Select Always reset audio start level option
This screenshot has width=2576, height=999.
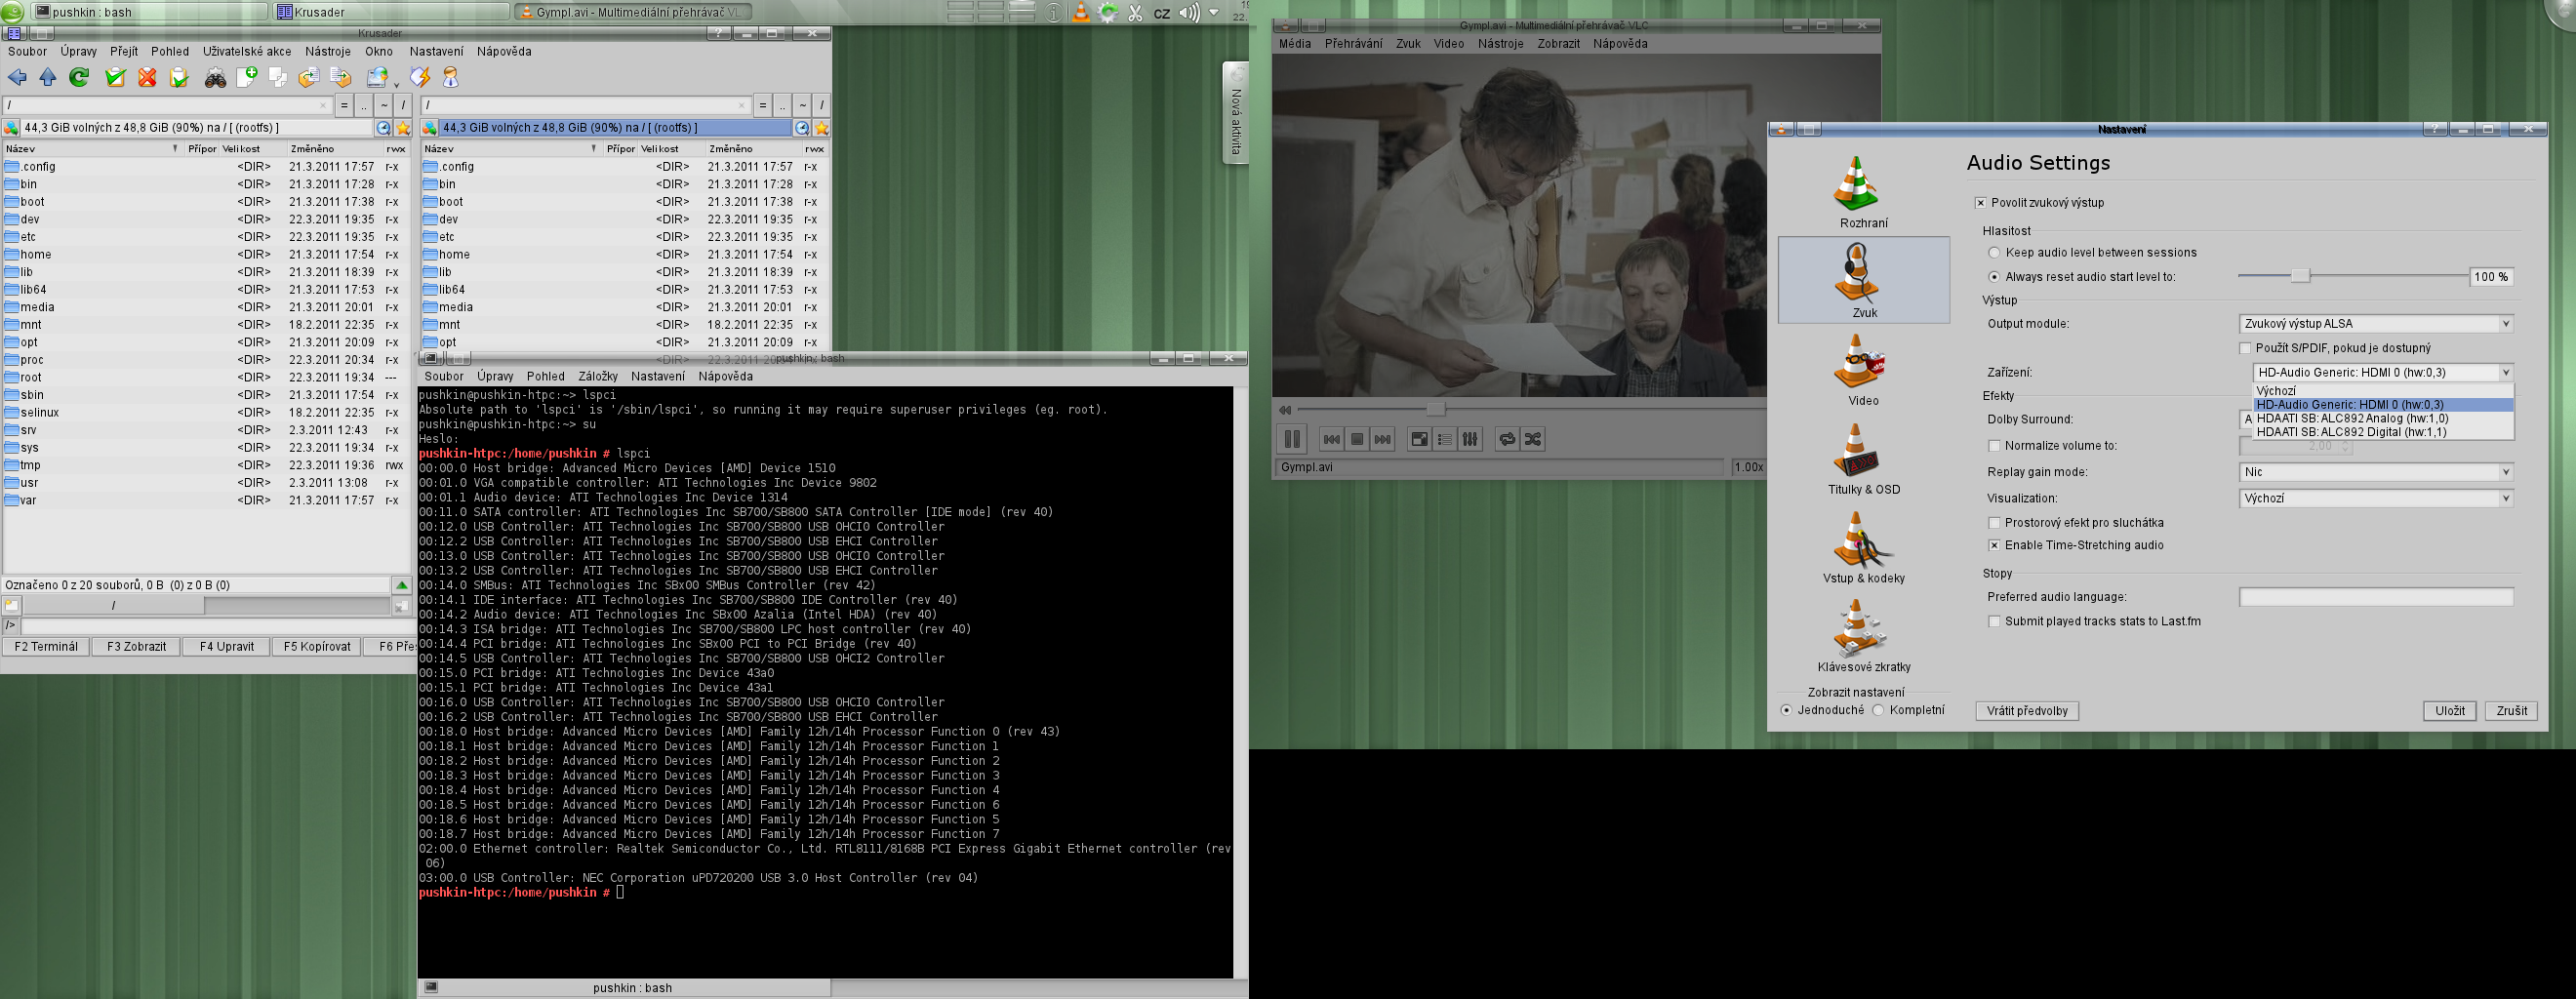[x=1994, y=277]
